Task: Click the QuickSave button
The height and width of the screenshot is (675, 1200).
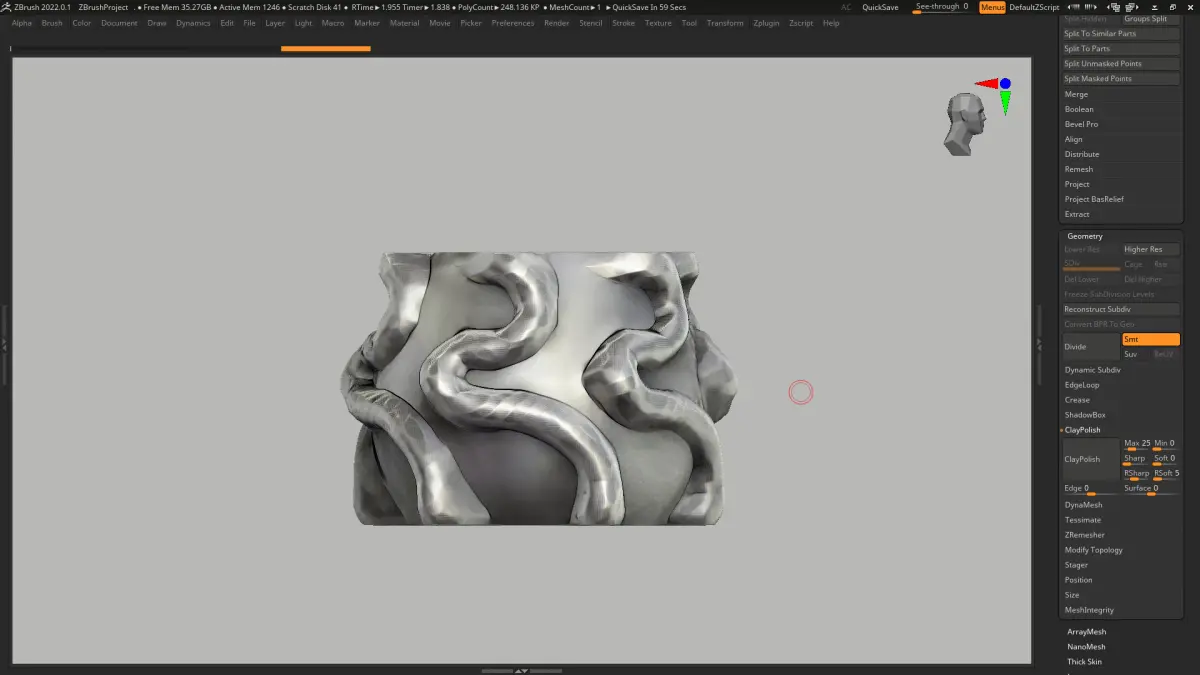Action: pos(880,7)
